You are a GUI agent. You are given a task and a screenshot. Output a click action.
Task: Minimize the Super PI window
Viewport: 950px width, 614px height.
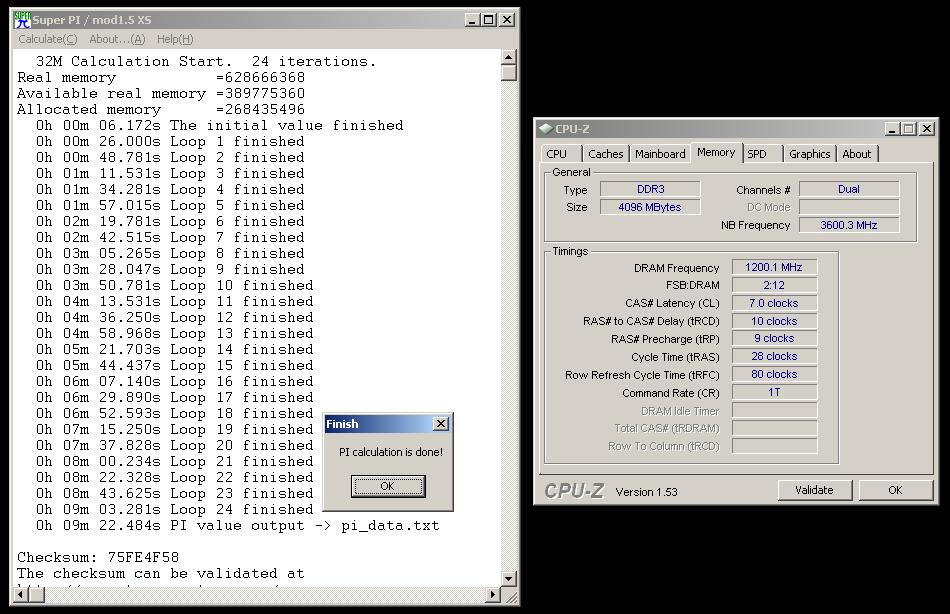pos(473,20)
